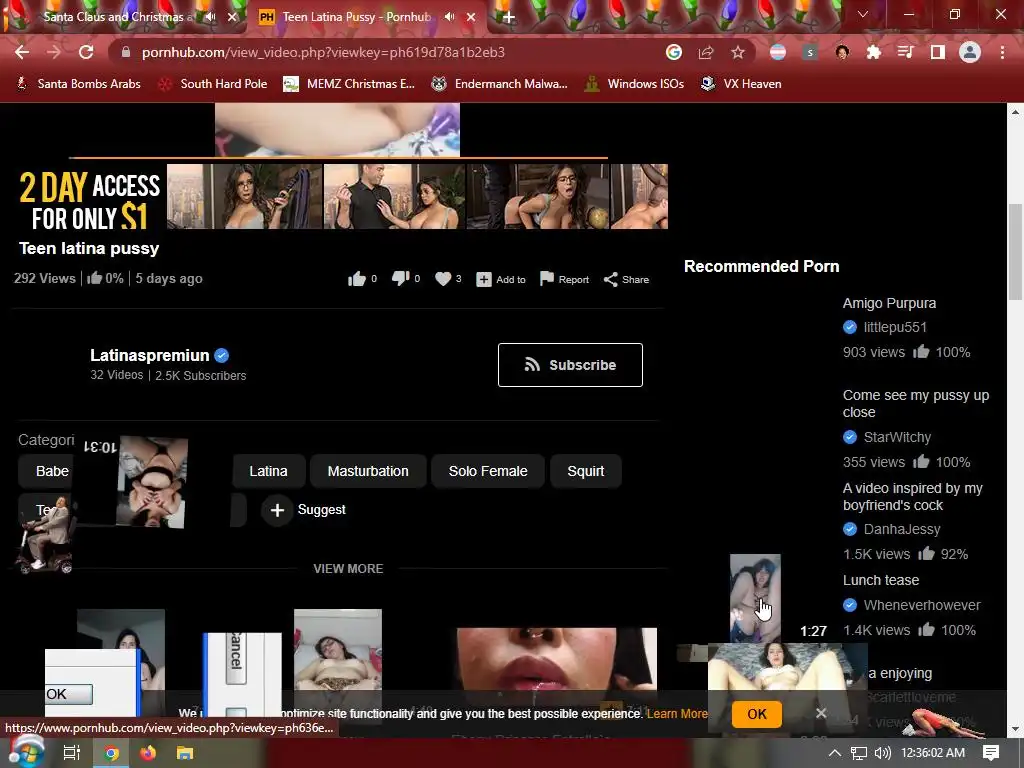Image resolution: width=1024 pixels, height=768 pixels.
Task: Open the Chrome three-dot menu
Action: (x=1002, y=52)
